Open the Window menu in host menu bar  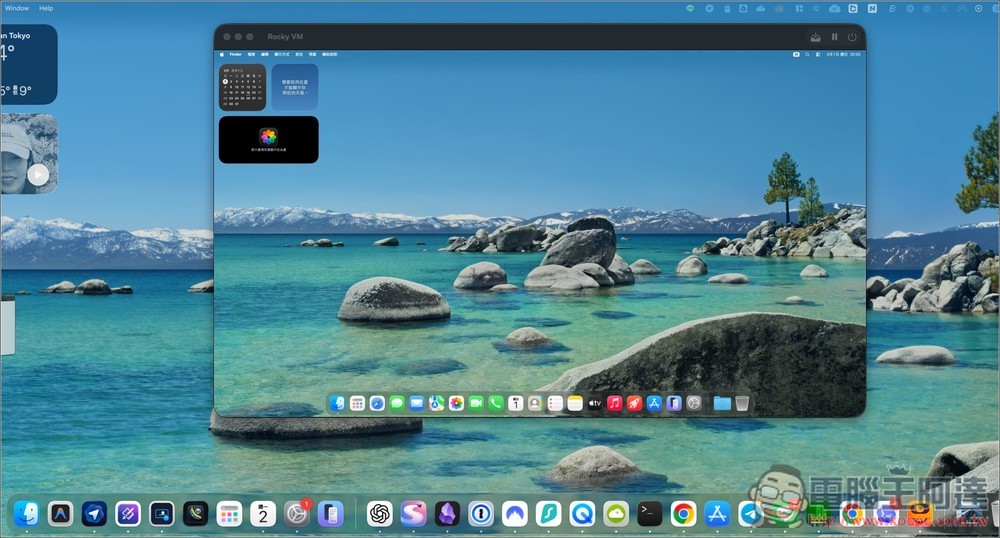tap(17, 8)
